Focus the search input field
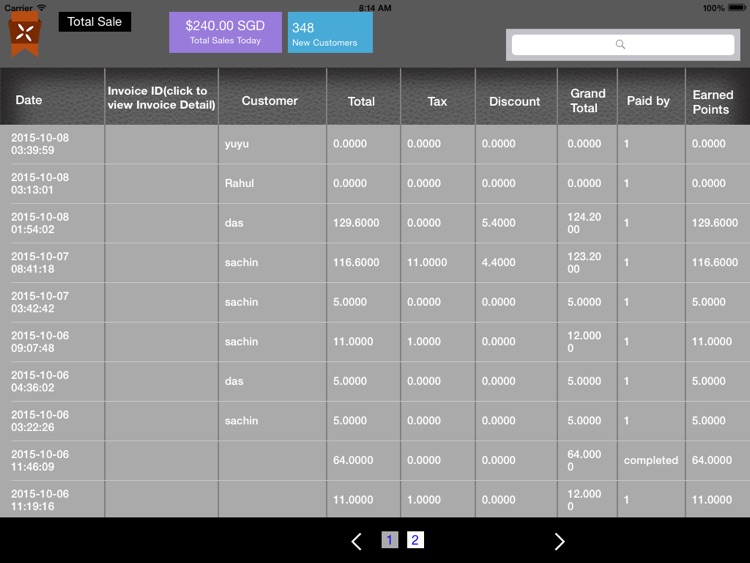Screen dimensions: 750x563 point(623,44)
